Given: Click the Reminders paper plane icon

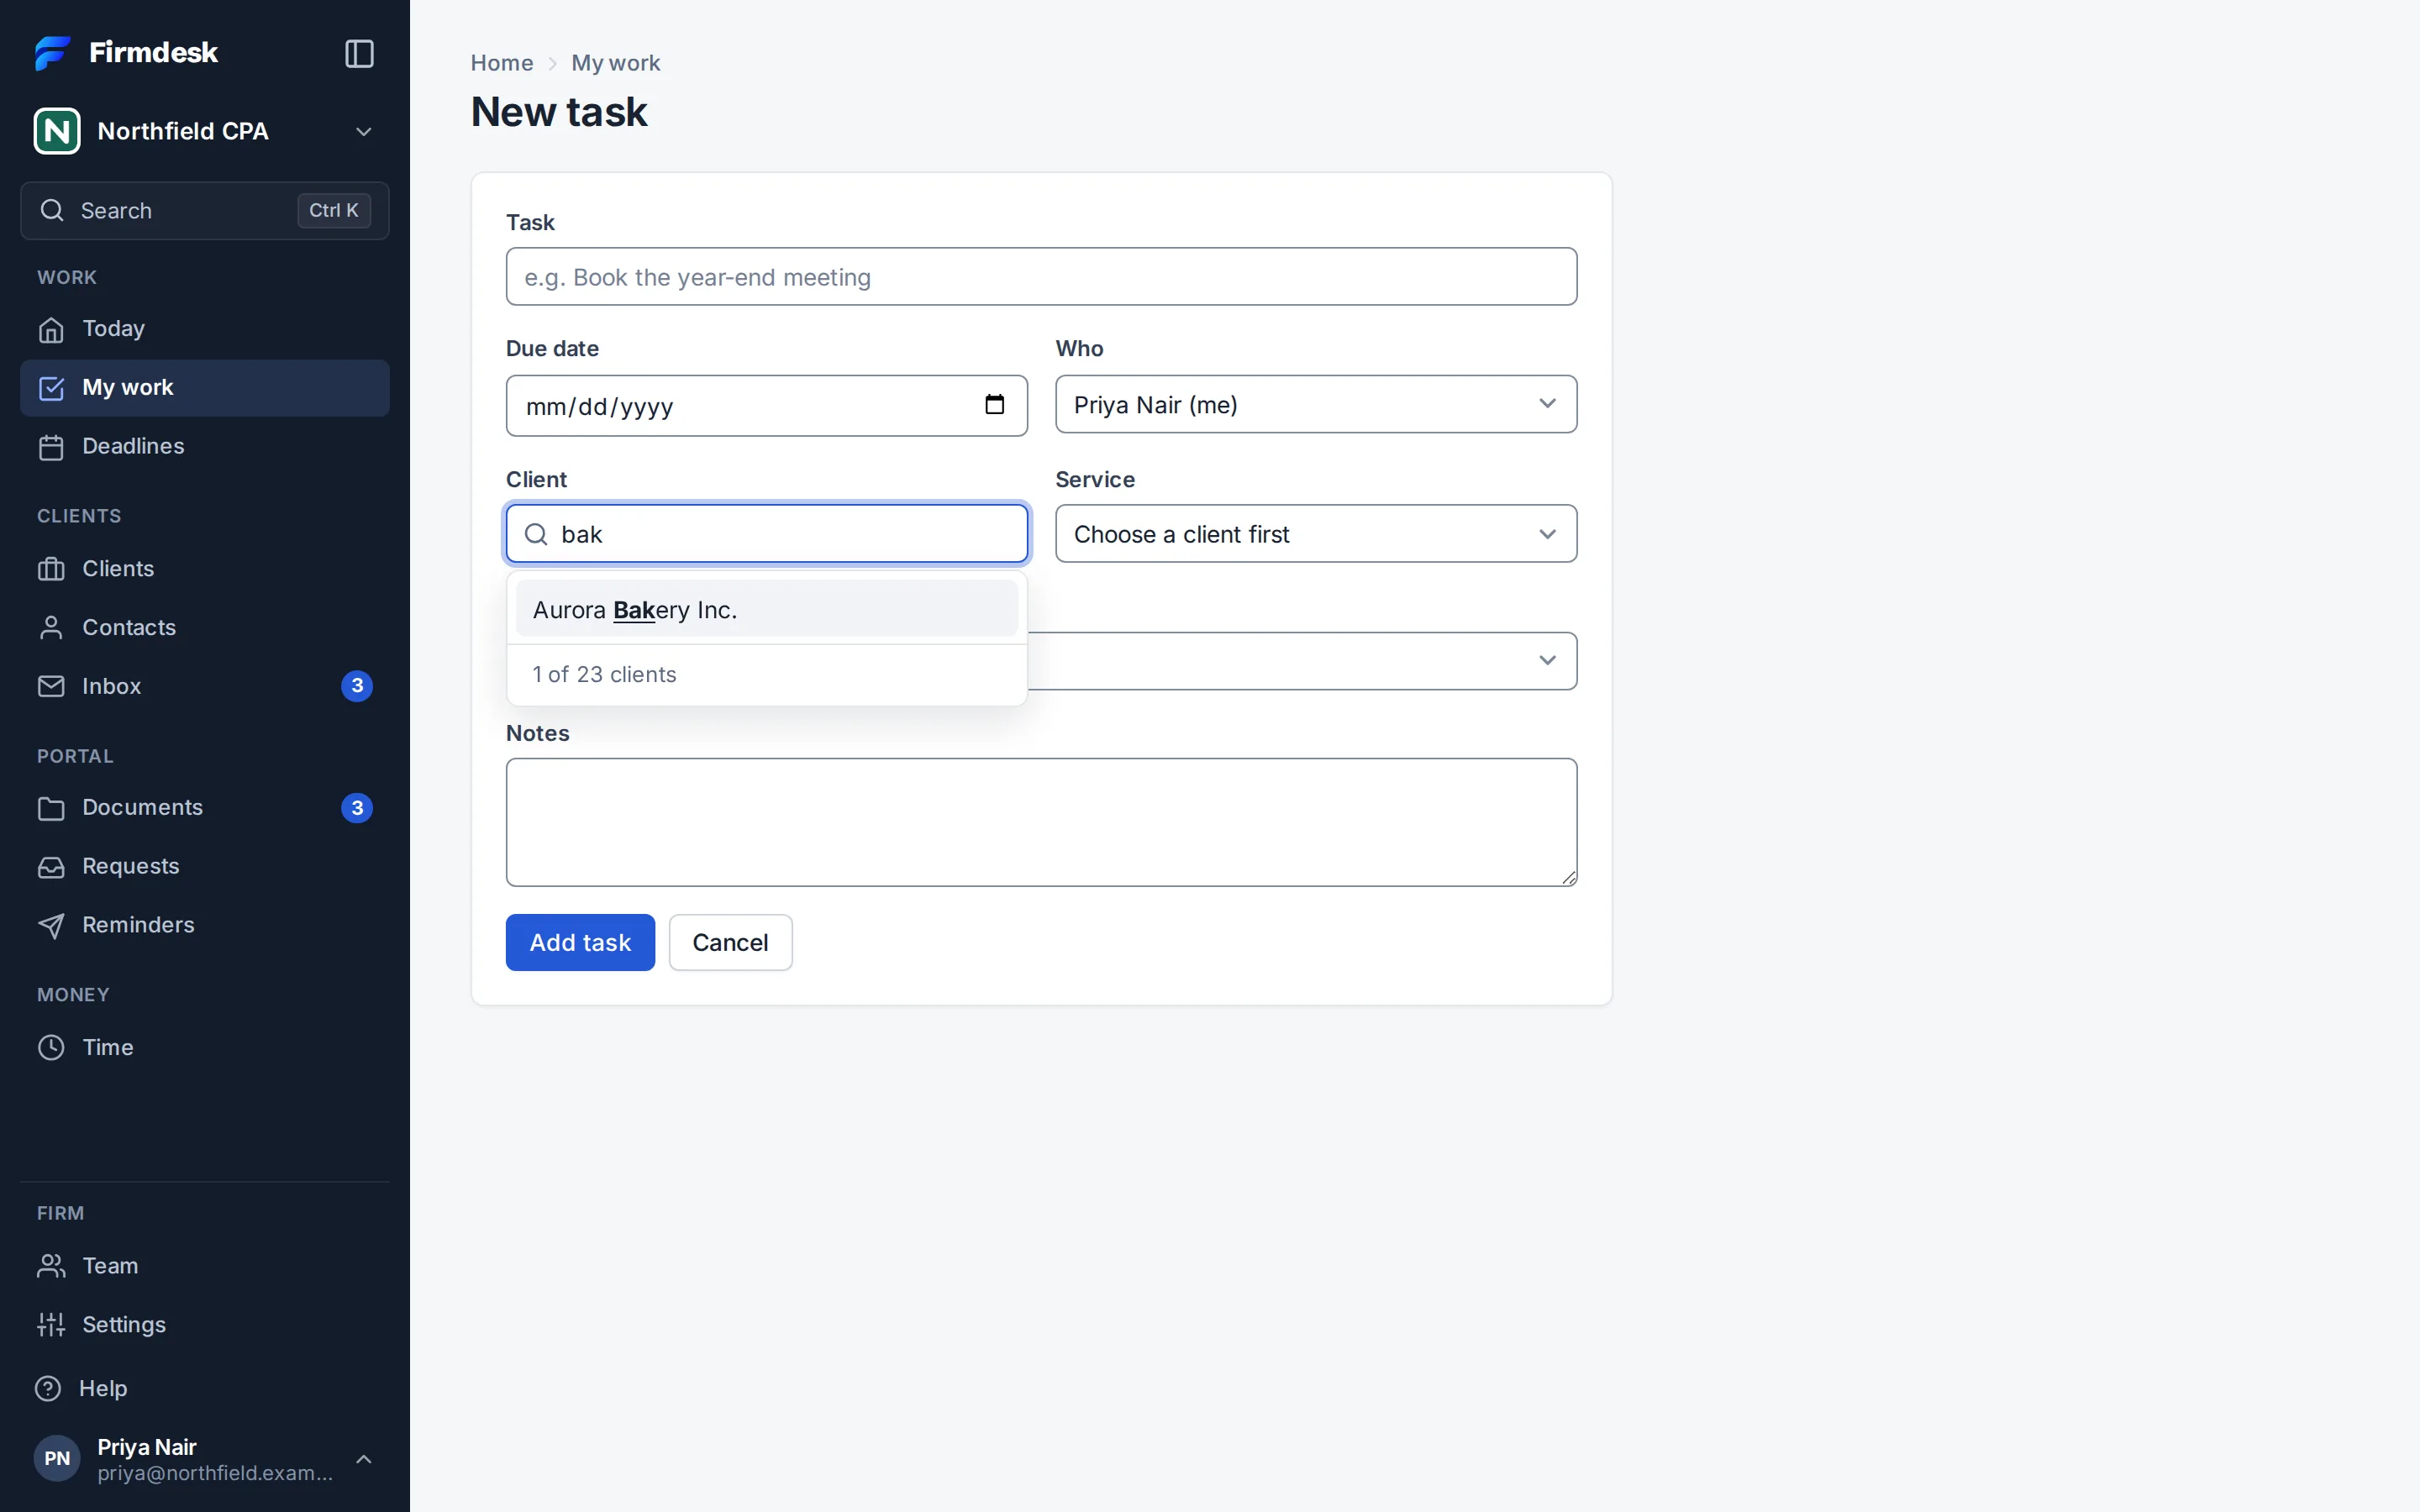Looking at the screenshot, I should click(51, 926).
